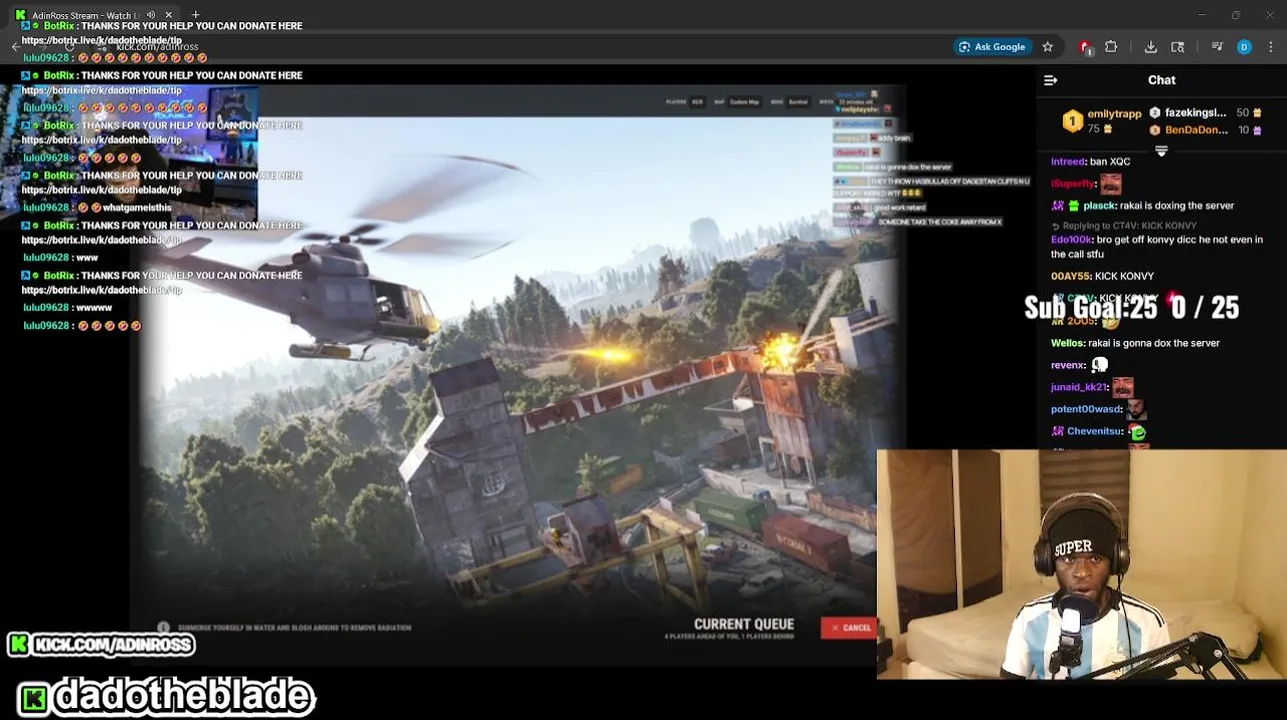The image size is (1287, 720).
Task: Click 'ban XQC' chat message
Action: point(1110,162)
